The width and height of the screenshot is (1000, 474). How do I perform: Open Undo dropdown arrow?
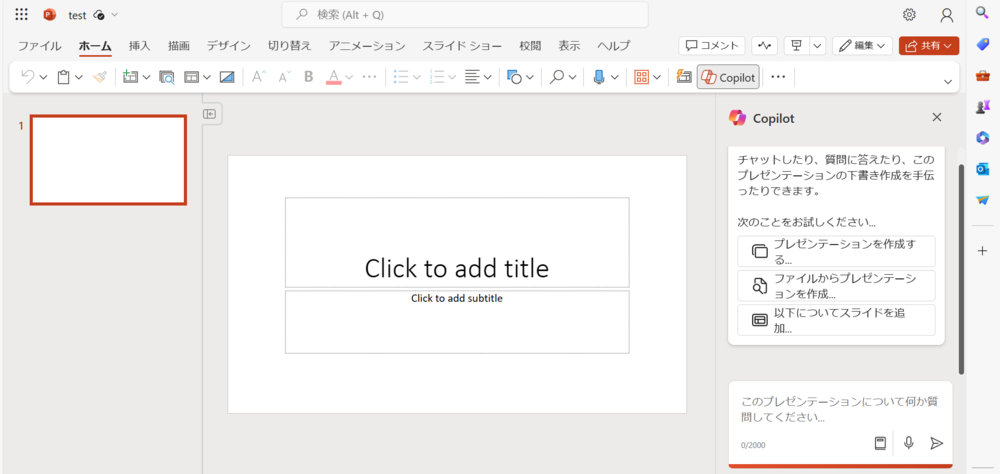(43, 78)
